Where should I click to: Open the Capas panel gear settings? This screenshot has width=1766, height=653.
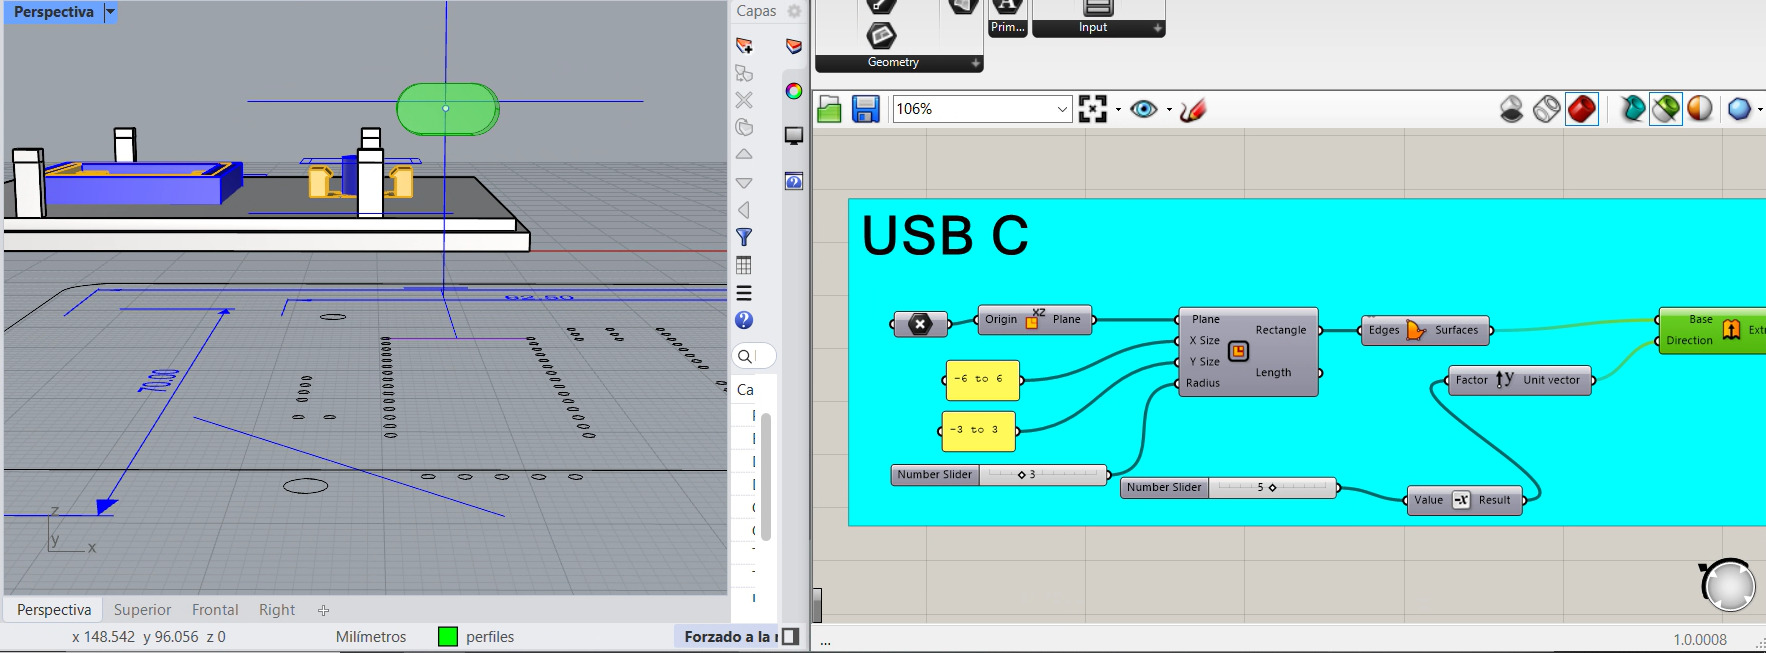click(x=794, y=11)
